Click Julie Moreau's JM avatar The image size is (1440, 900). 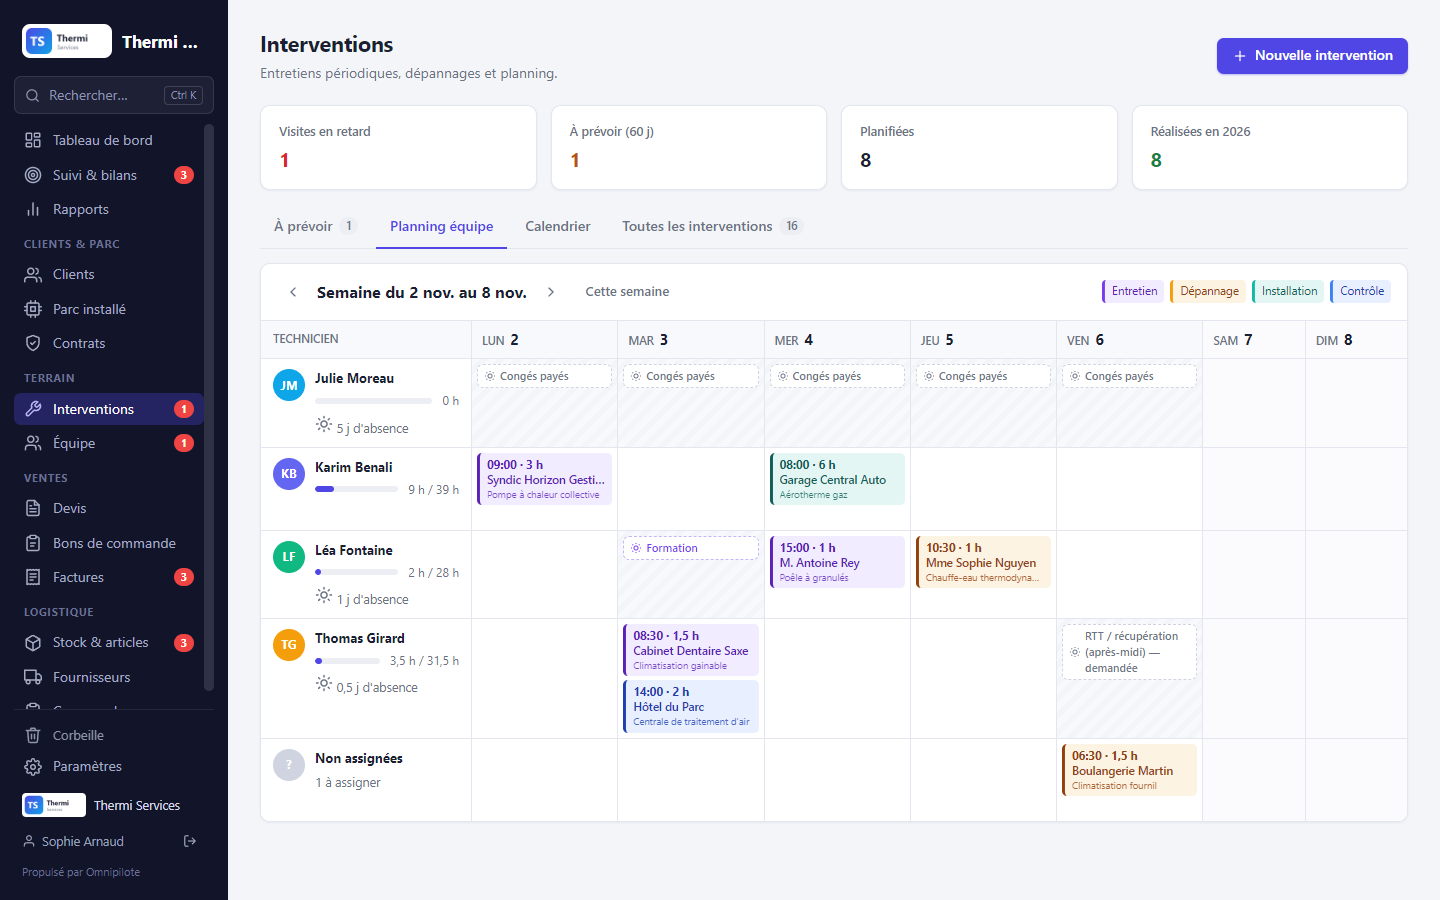point(289,385)
